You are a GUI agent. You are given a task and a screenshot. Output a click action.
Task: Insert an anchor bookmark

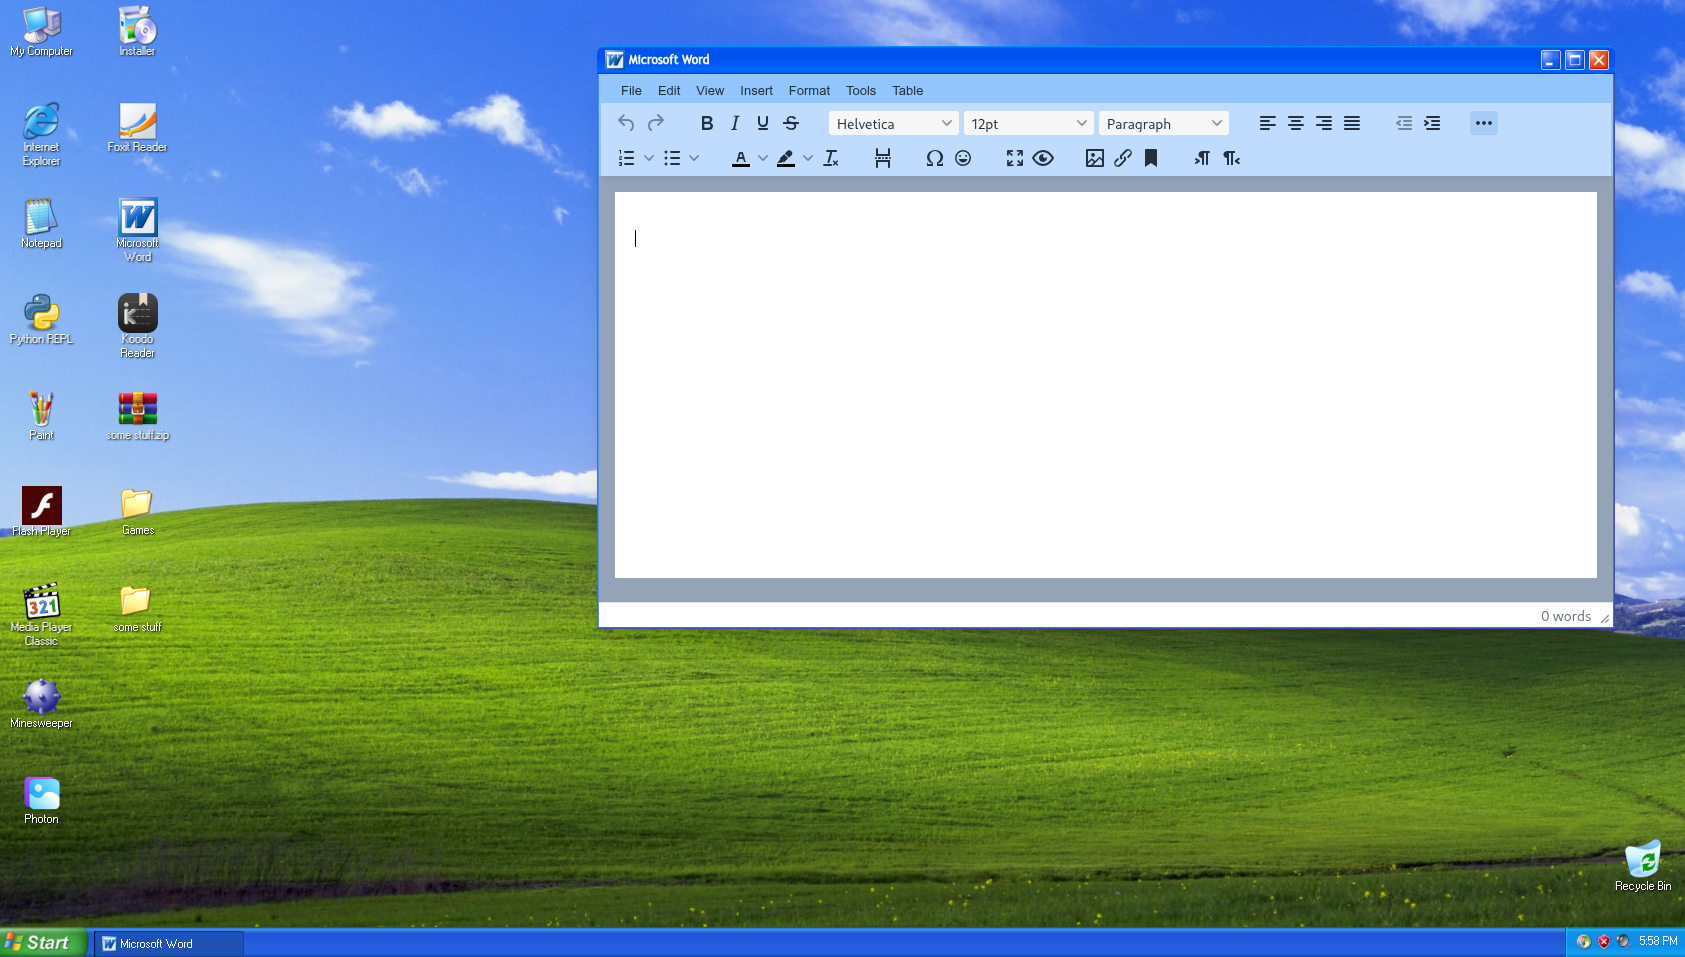1151,158
